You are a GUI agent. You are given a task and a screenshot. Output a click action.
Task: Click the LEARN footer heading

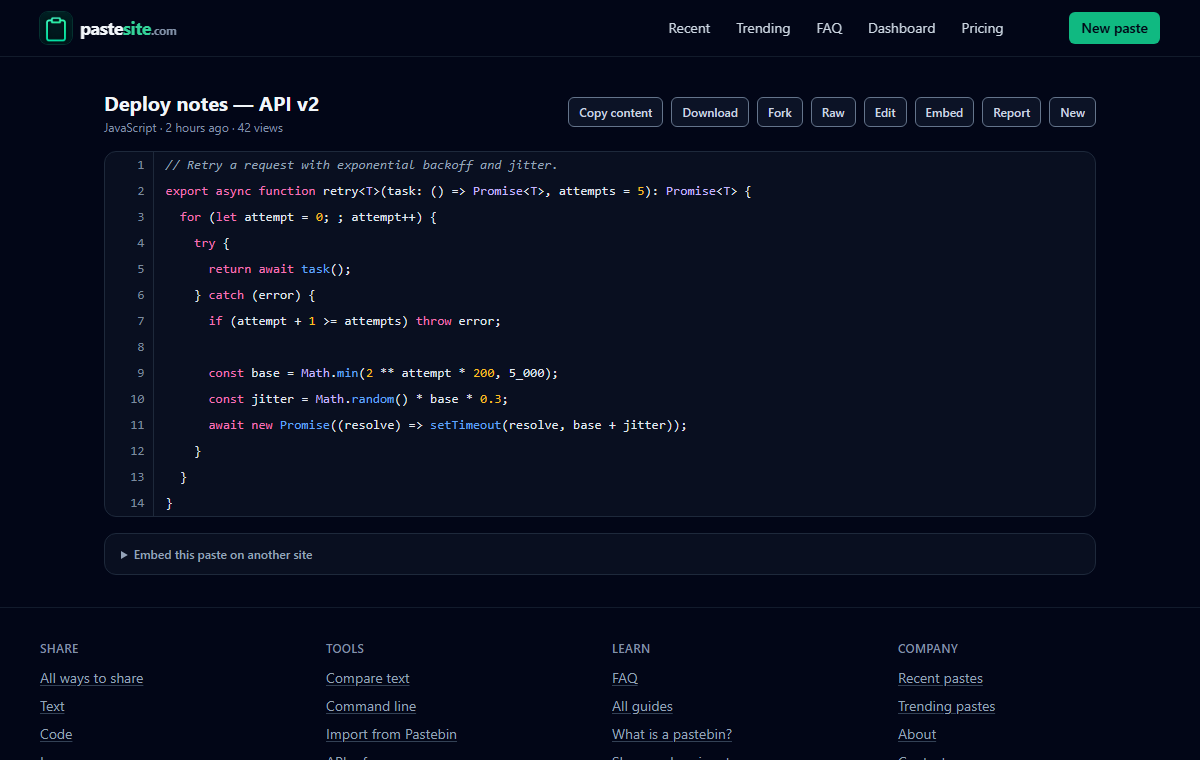[x=631, y=649]
